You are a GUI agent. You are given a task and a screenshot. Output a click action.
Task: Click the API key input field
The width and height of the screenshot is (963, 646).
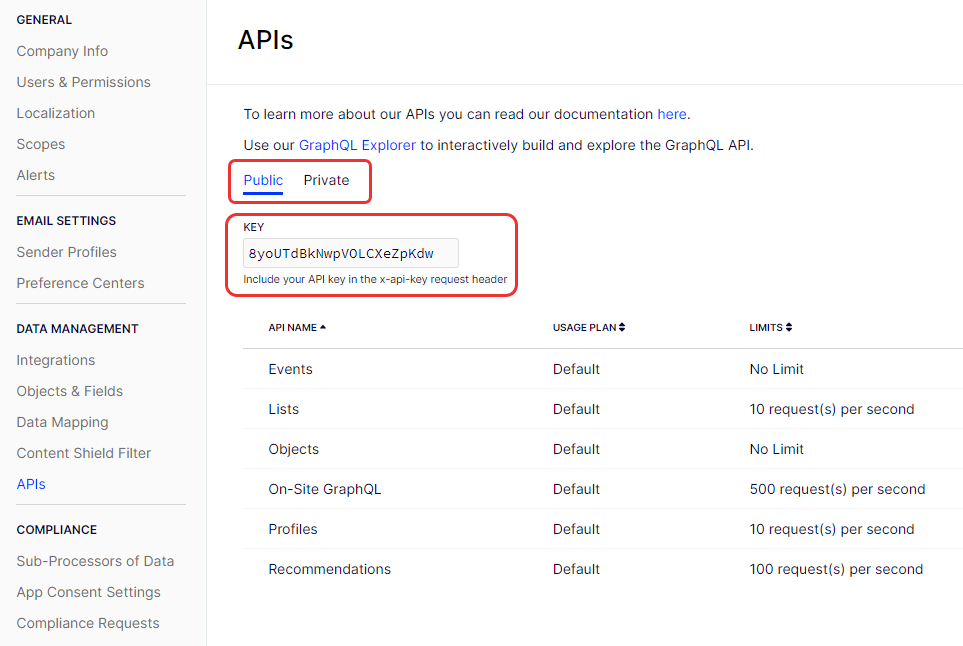point(350,253)
